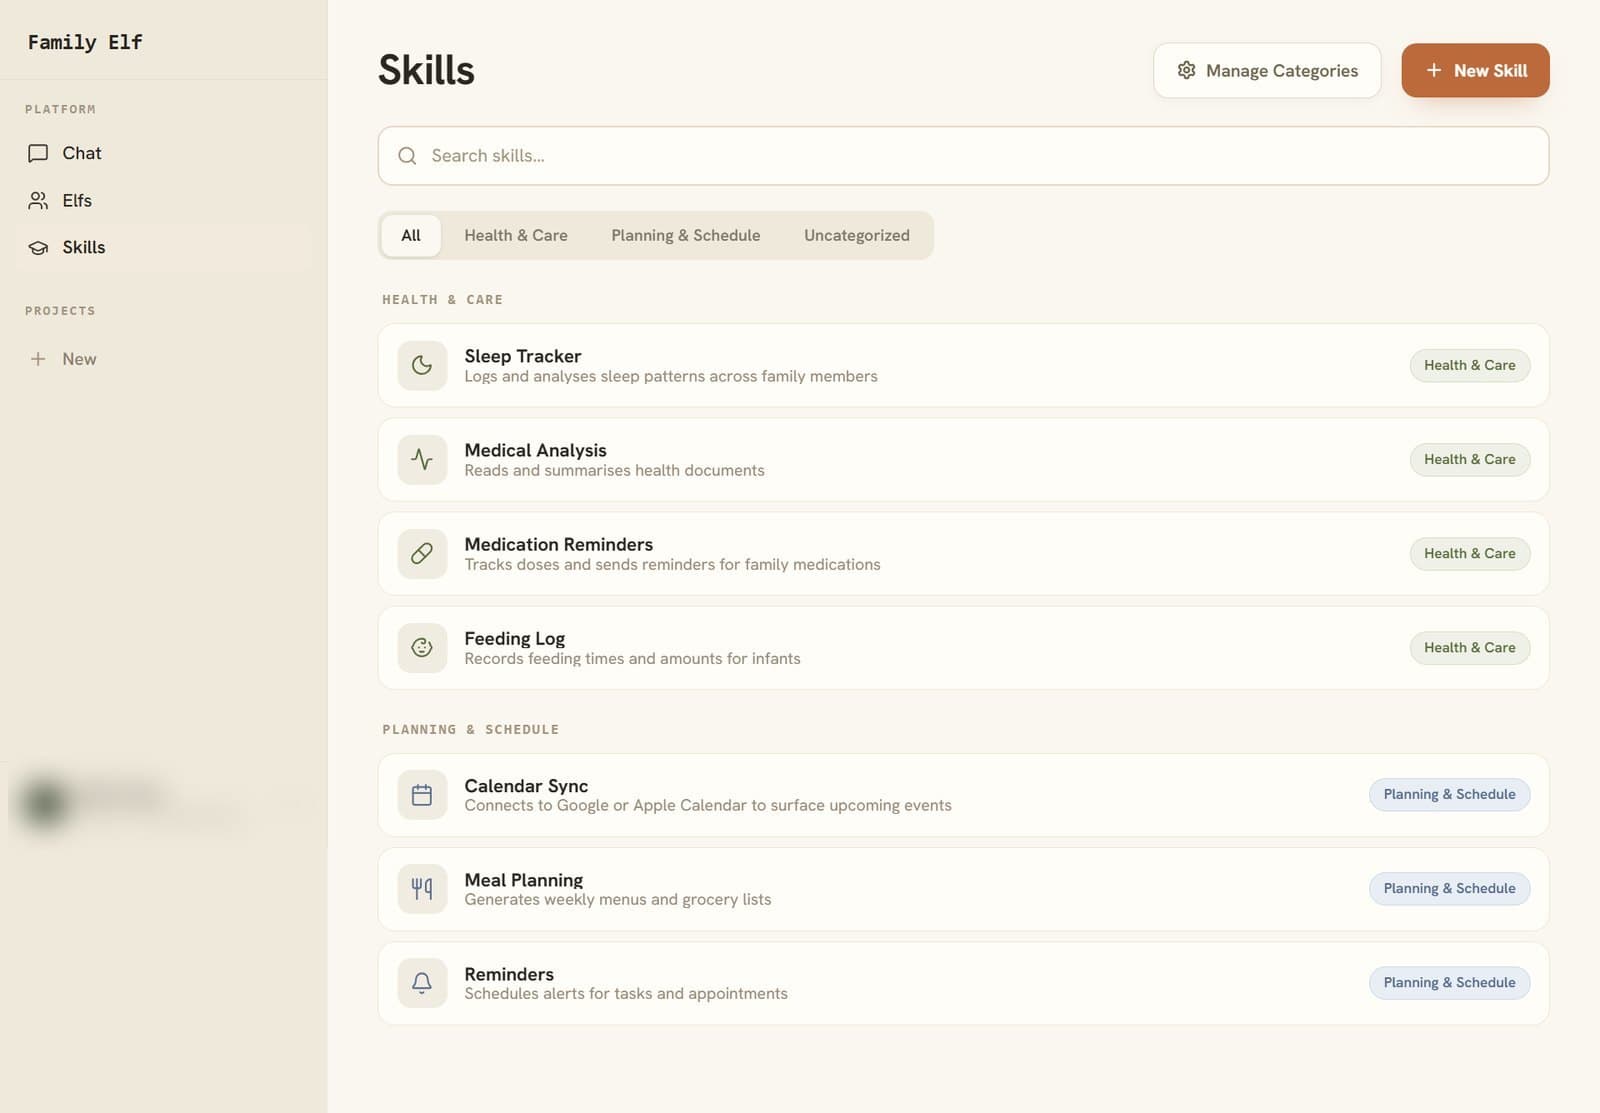This screenshot has height=1113, width=1600.
Task: Click the moon icon for Sleep Tracker
Action: [422, 365]
